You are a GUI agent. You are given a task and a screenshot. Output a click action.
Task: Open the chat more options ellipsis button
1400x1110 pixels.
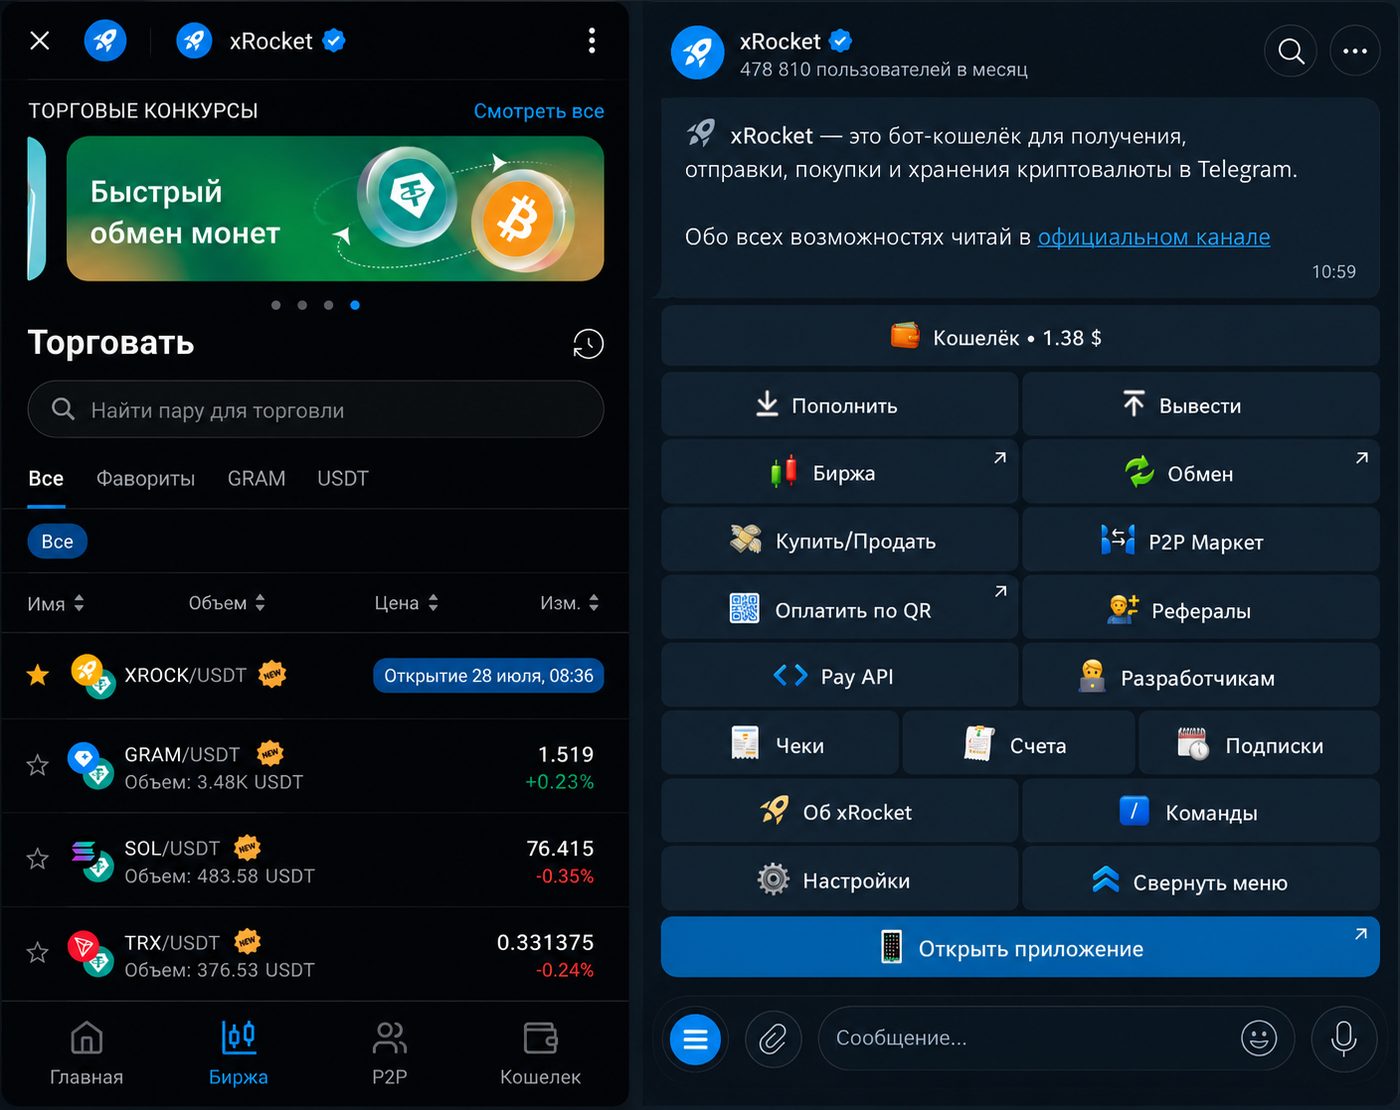coord(1355,51)
